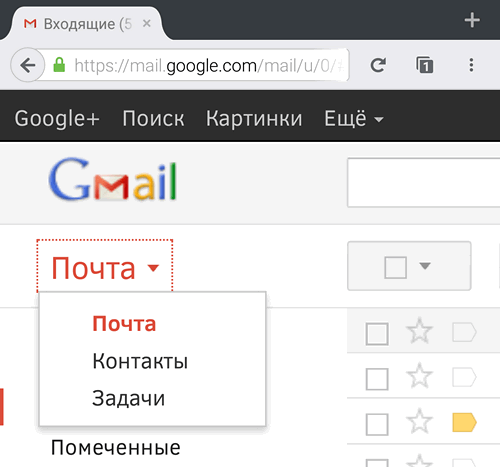Image resolution: width=500 pixels, height=467 pixels.
Task: Check the first email's checkbox
Action: (x=377, y=334)
